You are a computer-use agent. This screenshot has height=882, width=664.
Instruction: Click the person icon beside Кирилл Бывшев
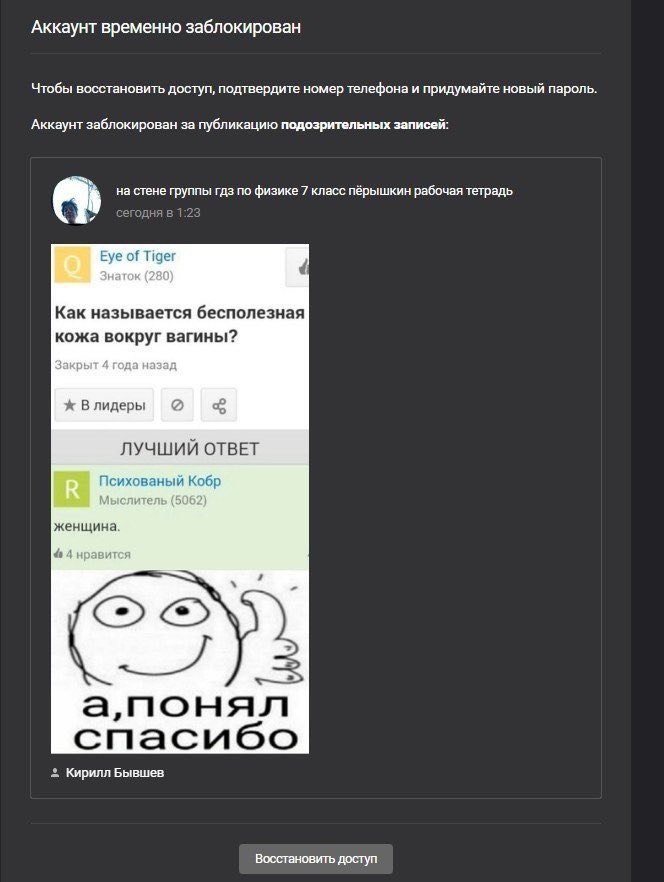coord(55,773)
